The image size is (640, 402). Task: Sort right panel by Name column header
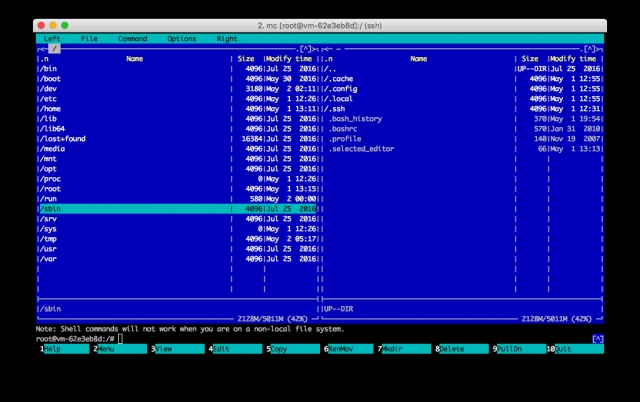coord(418,59)
